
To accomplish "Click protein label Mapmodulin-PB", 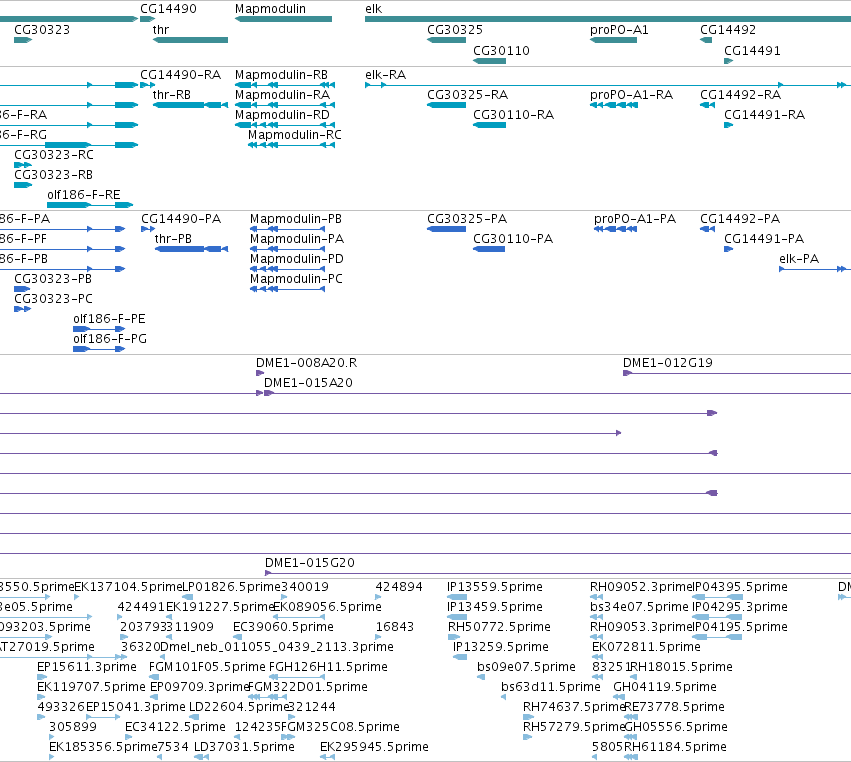I will [296, 219].
